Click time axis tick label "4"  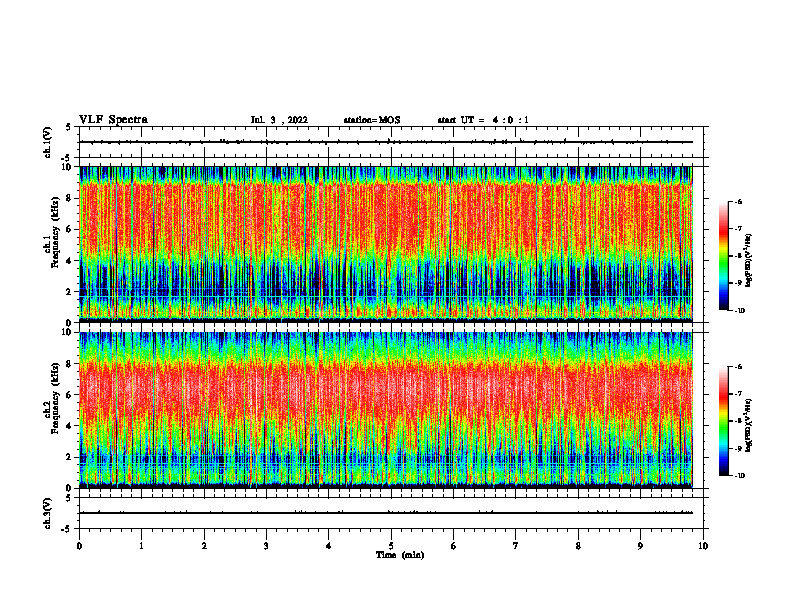329,546
